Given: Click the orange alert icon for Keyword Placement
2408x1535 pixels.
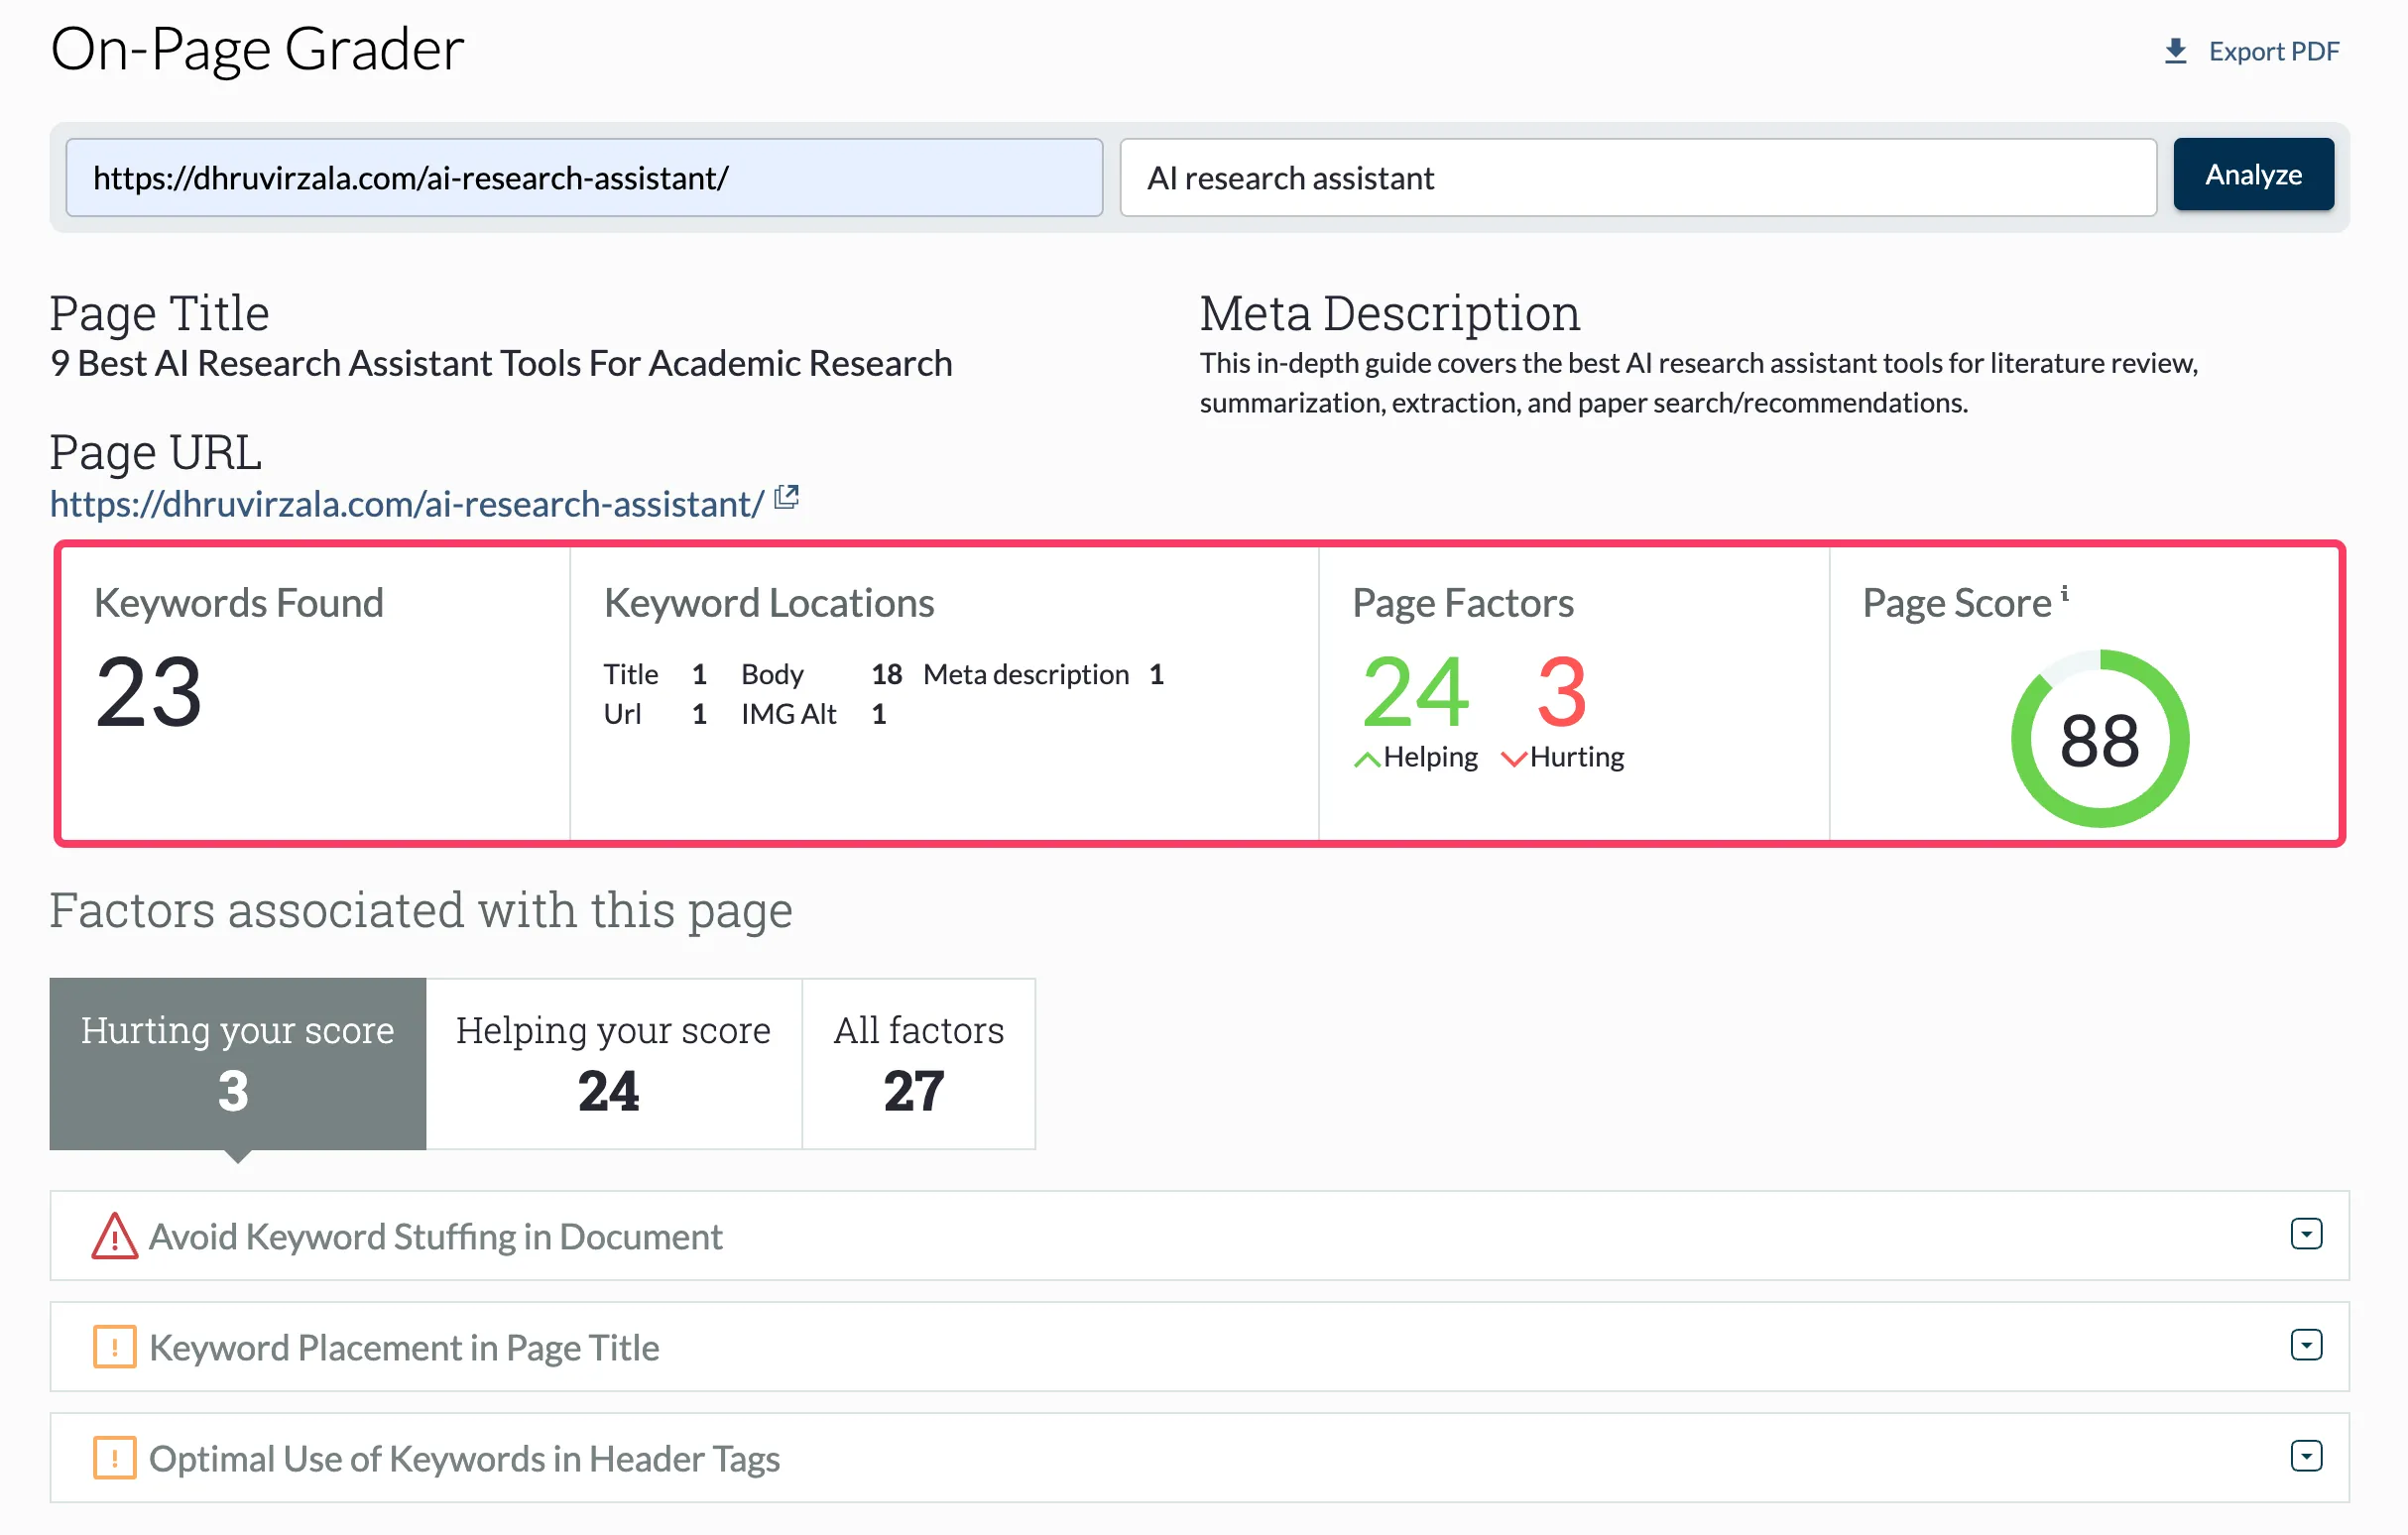Looking at the screenshot, I should pyautogui.click(x=115, y=1347).
